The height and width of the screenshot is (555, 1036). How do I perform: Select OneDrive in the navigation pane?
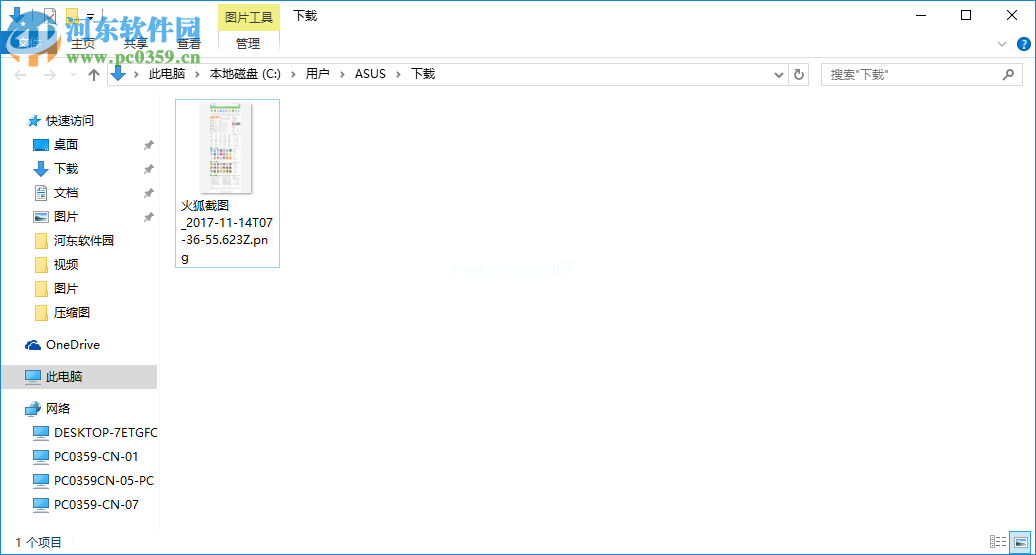72,345
